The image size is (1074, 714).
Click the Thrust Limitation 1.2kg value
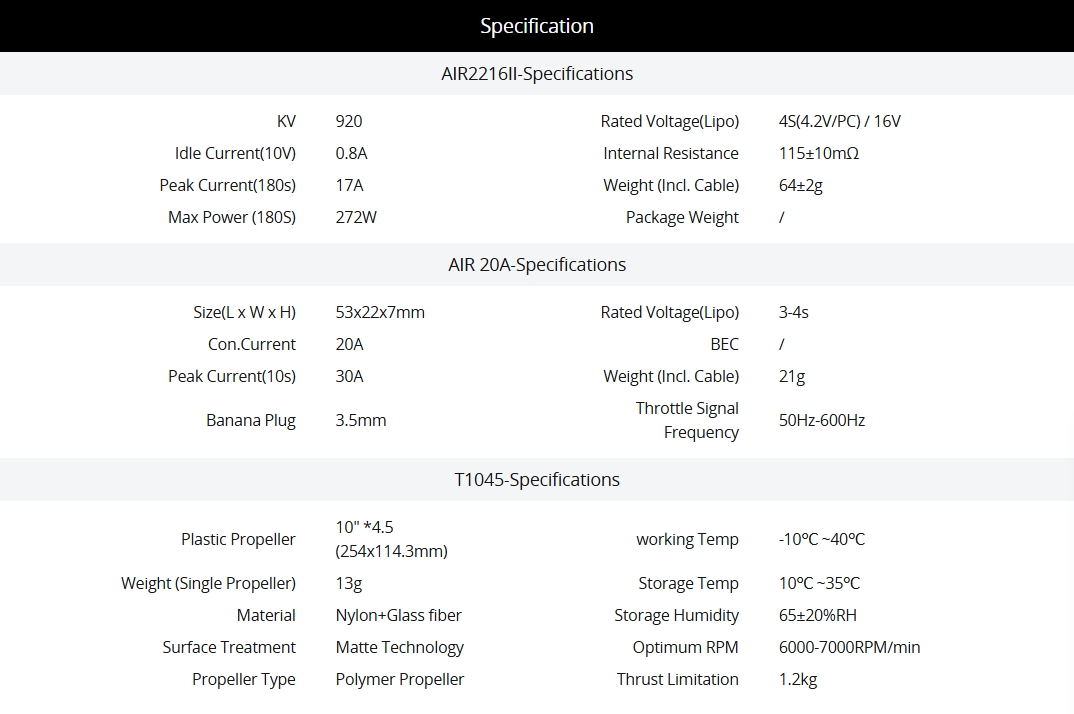(797, 679)
